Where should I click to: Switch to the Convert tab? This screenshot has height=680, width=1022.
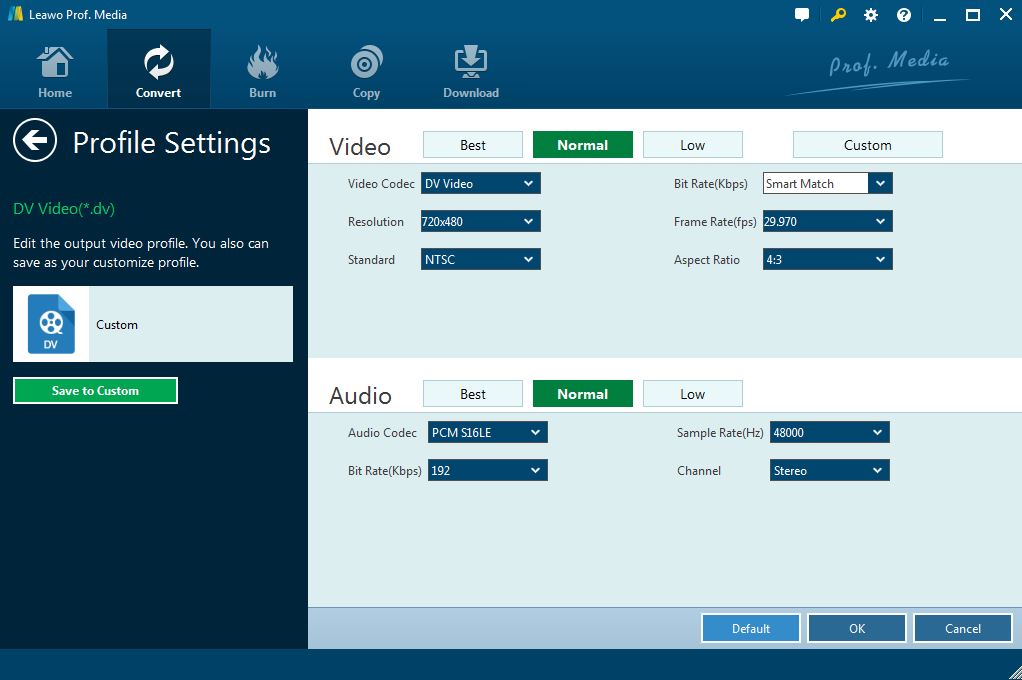(x=158, y=72)
